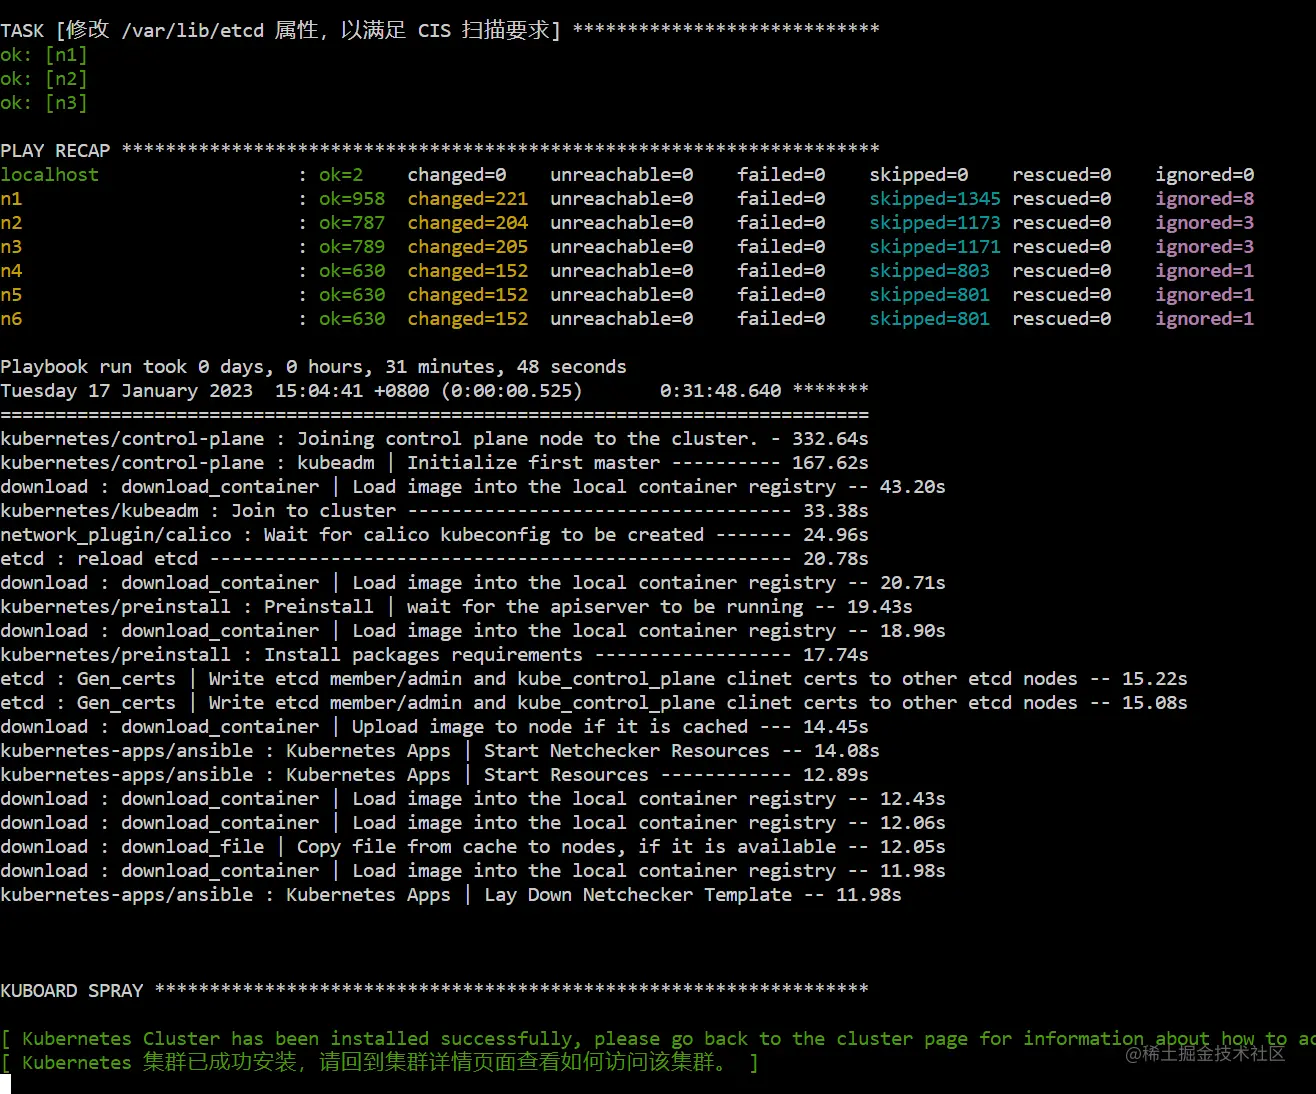Click the terminal cursor block at bottom
1316x1094 pixels.
point(5,1084)
